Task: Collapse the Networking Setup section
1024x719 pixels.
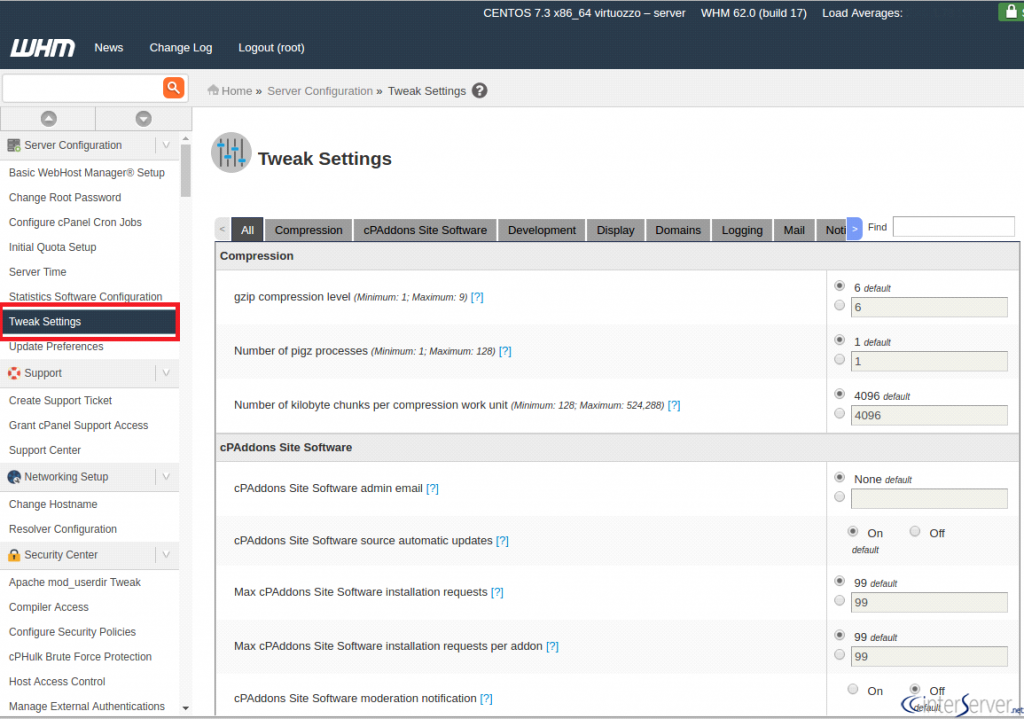Action: tap(166, 477)
